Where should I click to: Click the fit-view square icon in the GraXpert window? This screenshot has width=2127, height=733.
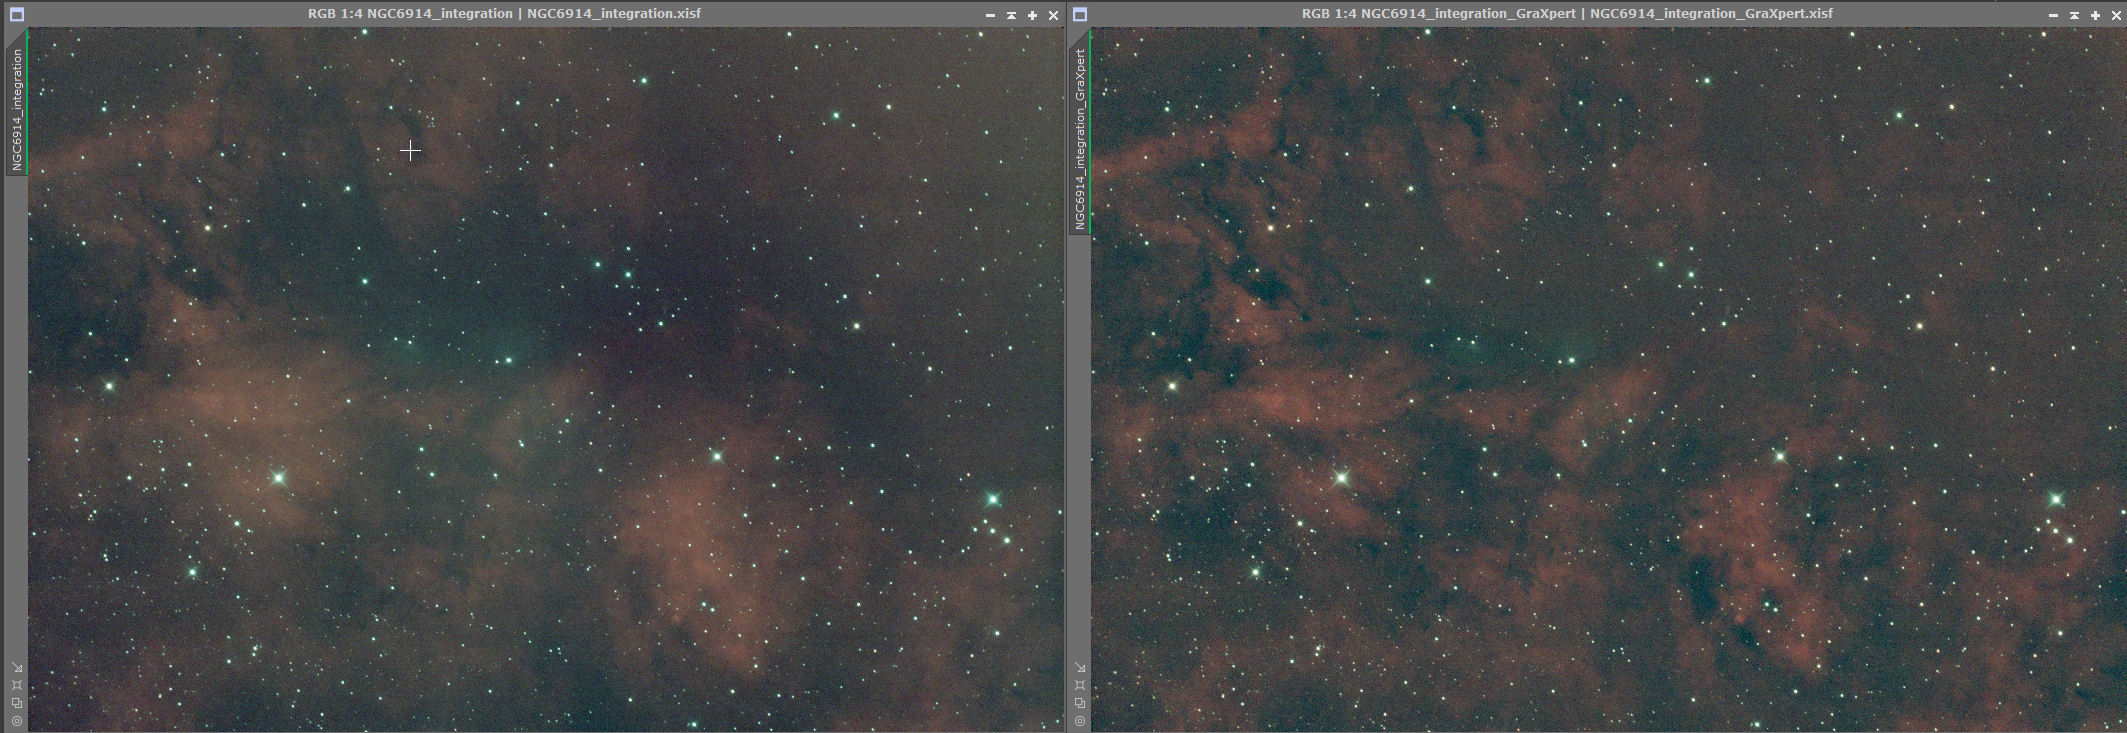1080,685
